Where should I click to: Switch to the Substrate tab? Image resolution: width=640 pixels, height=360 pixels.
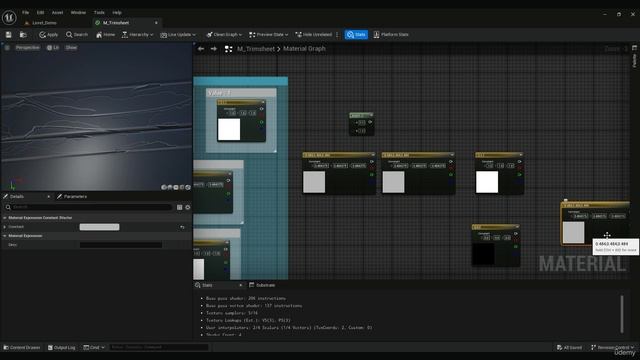click(262, 285)
